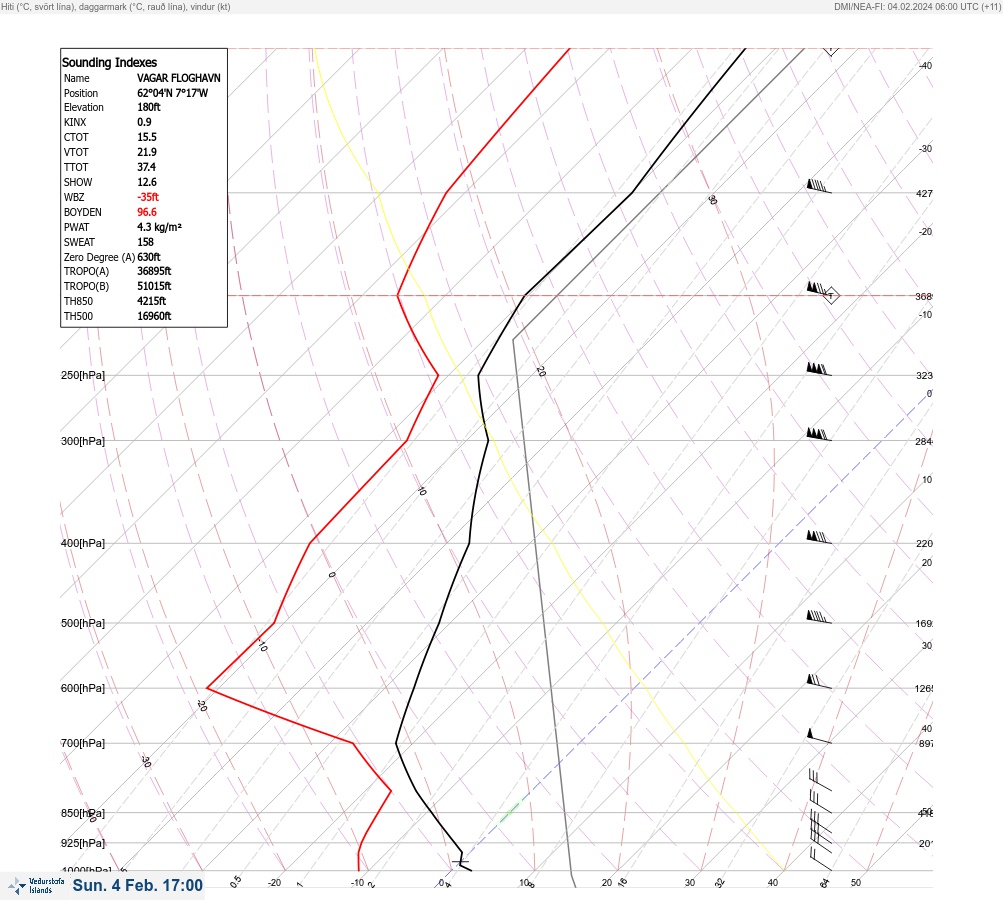1003x900 pixels.
Task: Click the TH850 value 4215ft
Action: (x=152, y=301)
